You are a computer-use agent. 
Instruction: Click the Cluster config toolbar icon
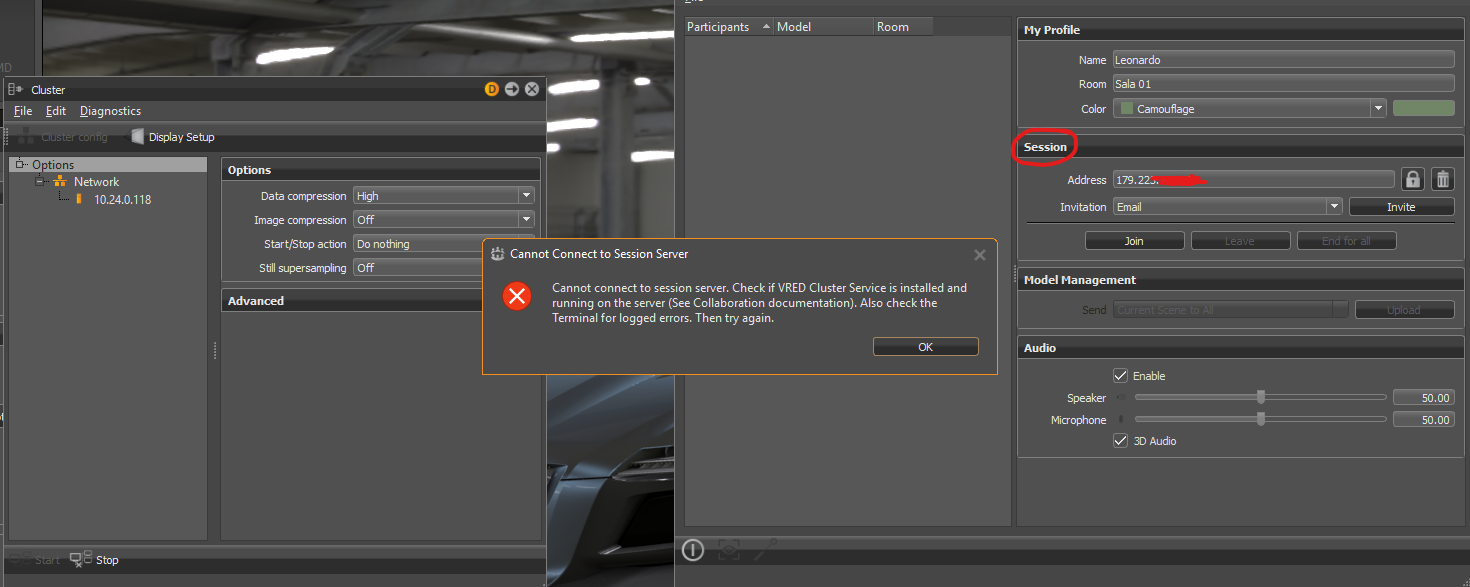click(x=27, y=136)
